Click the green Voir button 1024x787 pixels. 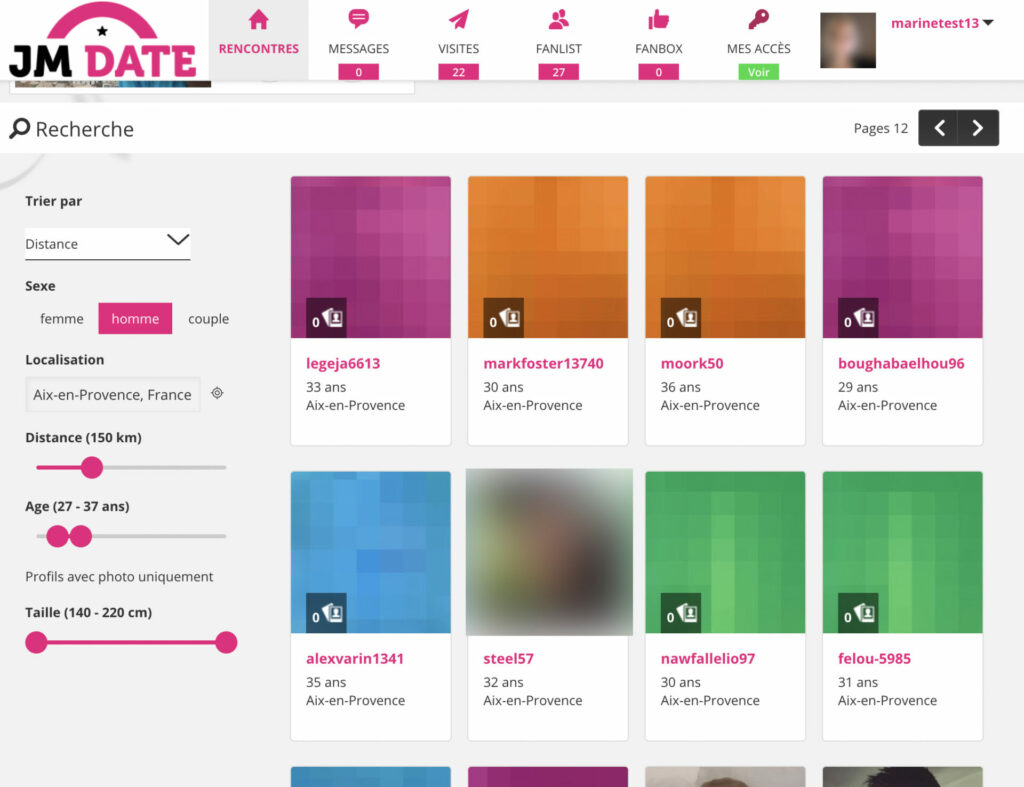(758, 72)
